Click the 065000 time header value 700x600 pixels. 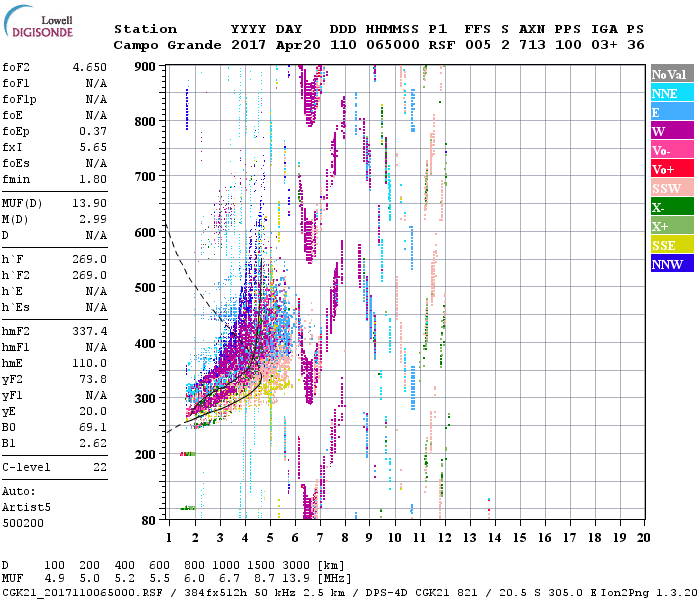393,45
